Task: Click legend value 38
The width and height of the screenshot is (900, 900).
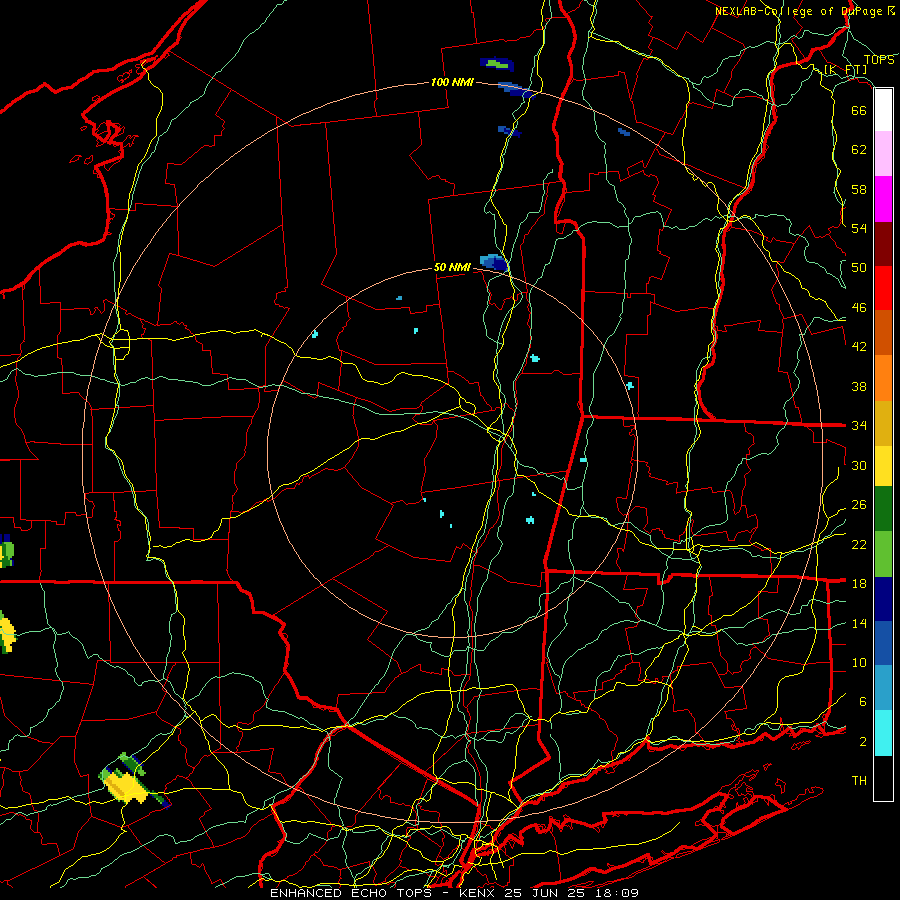Action: click(859, 386)
